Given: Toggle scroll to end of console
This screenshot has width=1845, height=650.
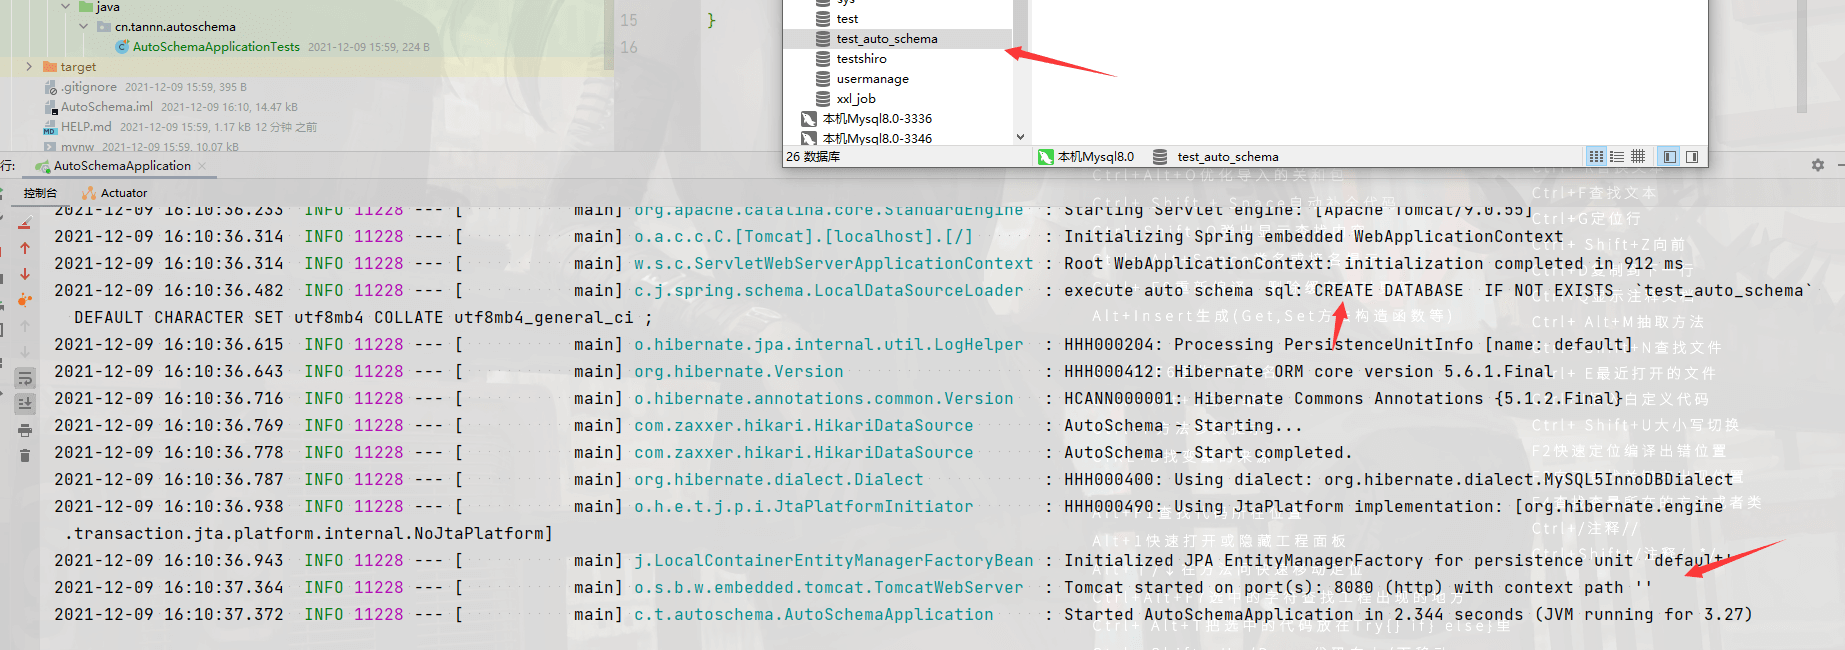Looking at the screenshot, I should (25, 404).
